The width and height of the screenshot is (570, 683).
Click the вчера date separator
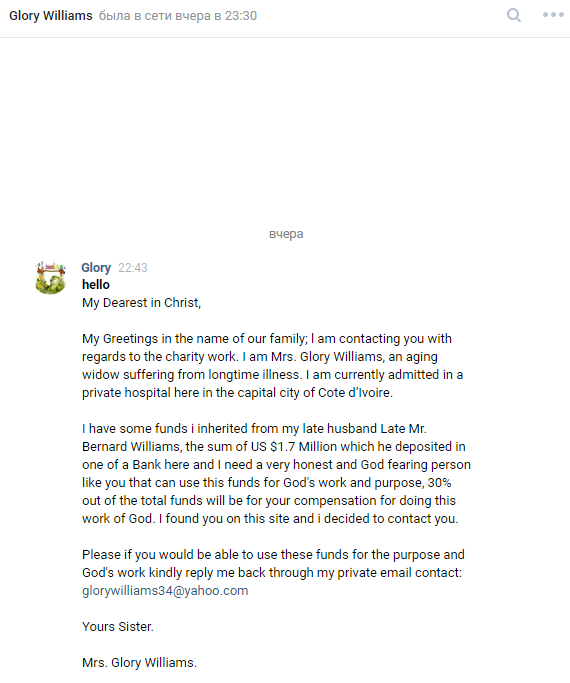coord(286,234)
